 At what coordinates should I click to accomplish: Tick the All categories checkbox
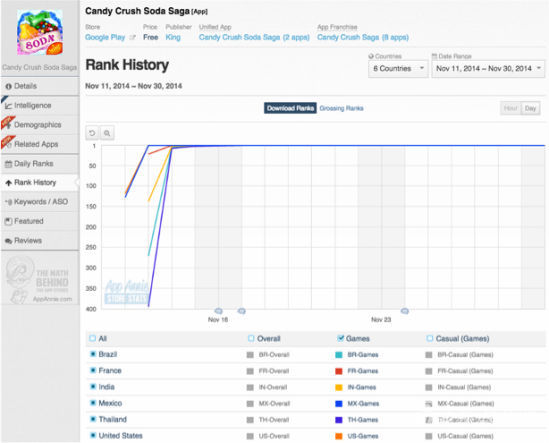pos(92,338)
